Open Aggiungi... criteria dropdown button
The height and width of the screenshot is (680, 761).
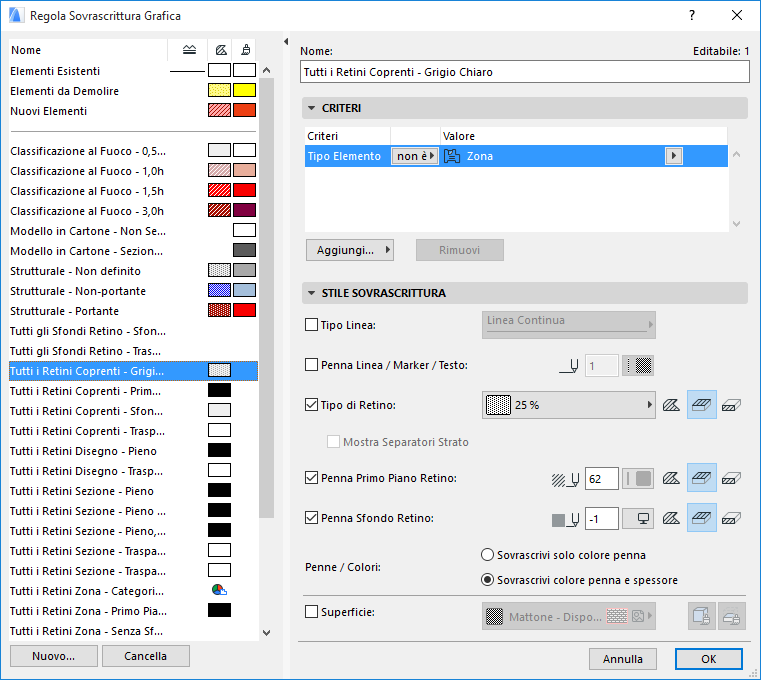[349, 250]
